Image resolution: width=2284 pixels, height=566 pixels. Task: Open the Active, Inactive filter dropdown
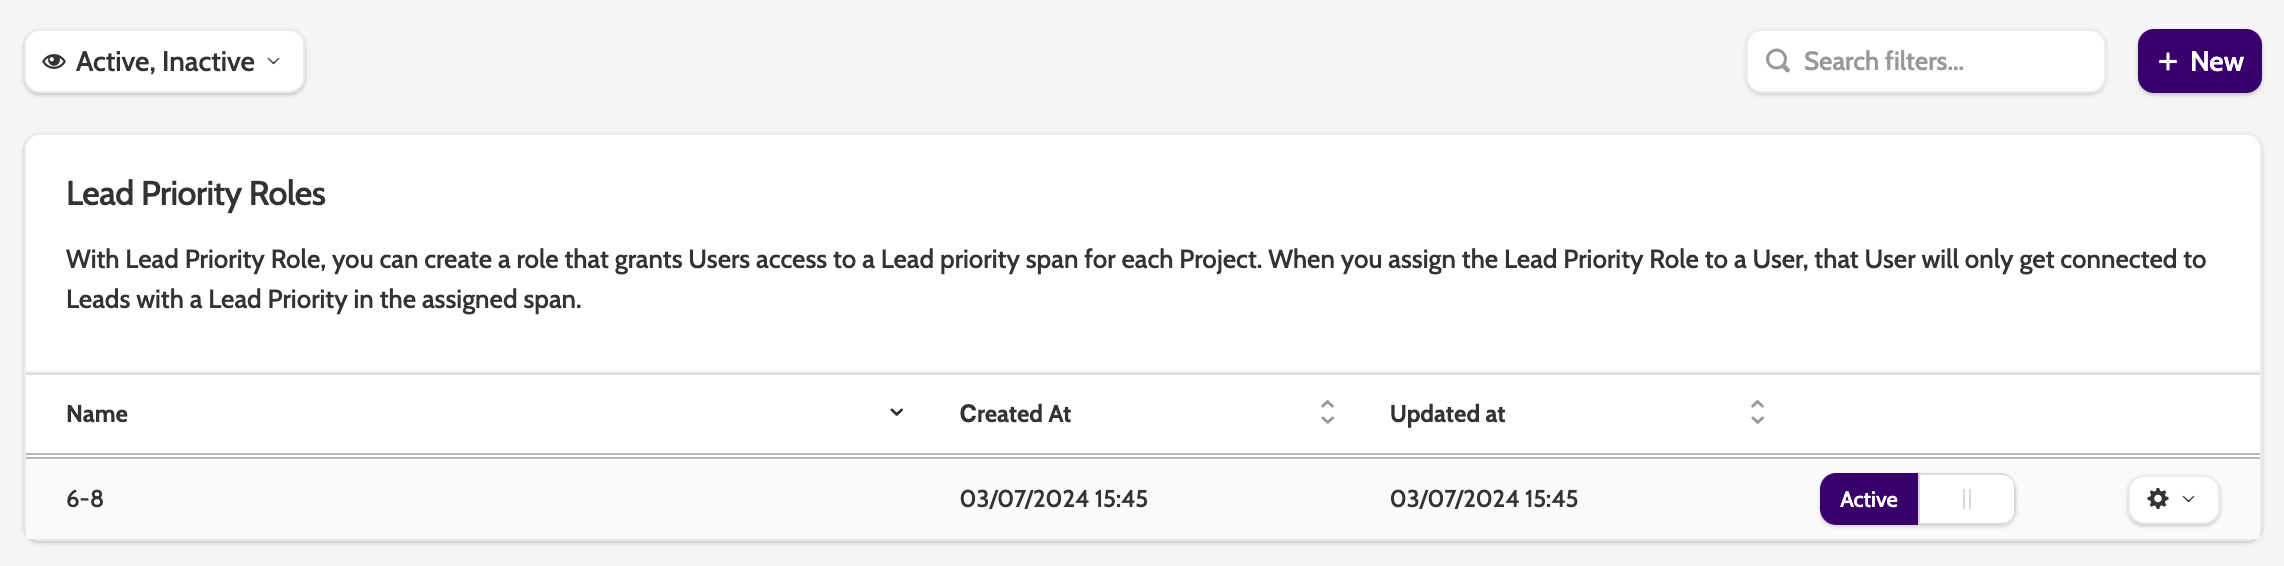[165, 62]
